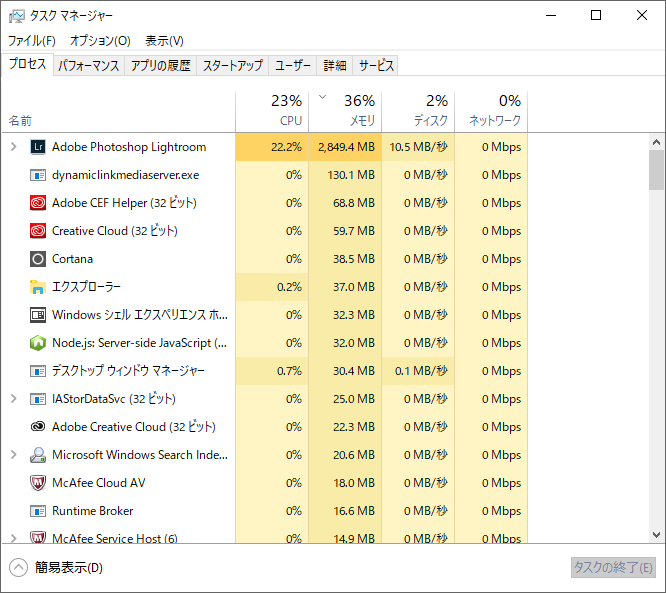Collapse to 簡易表示 using the arrow button
This screenshot has height=593, width=666.
point(18,568)
